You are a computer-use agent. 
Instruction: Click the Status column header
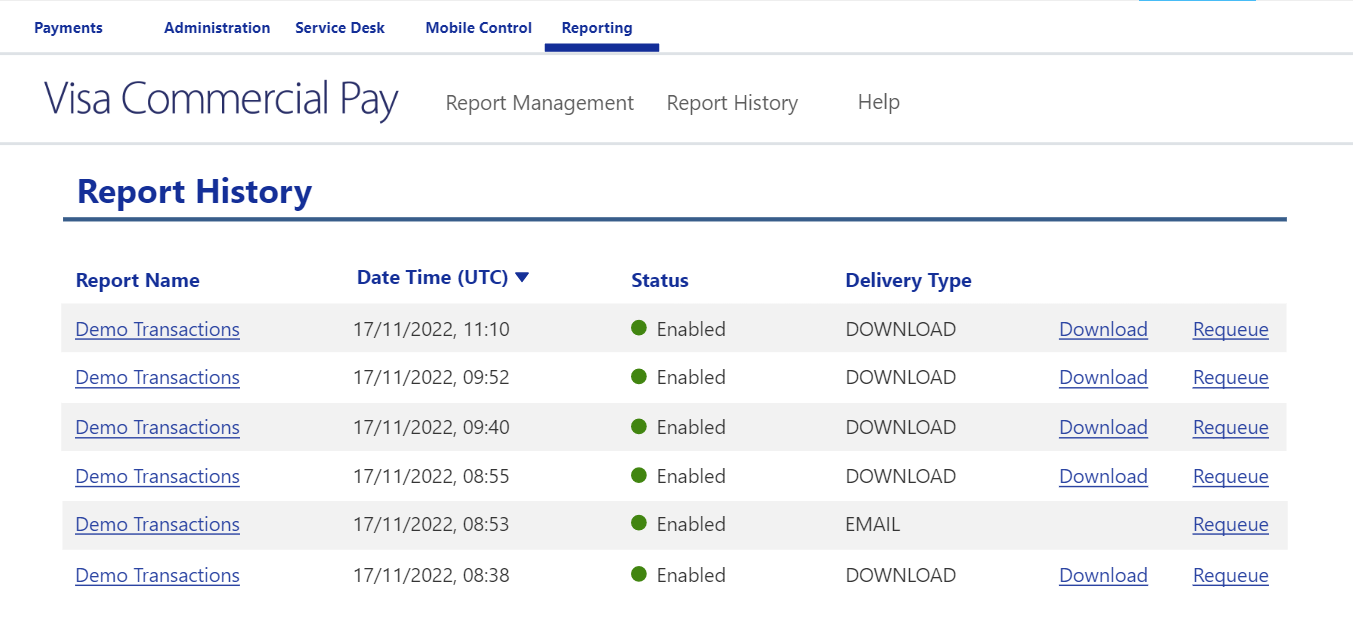660,281
